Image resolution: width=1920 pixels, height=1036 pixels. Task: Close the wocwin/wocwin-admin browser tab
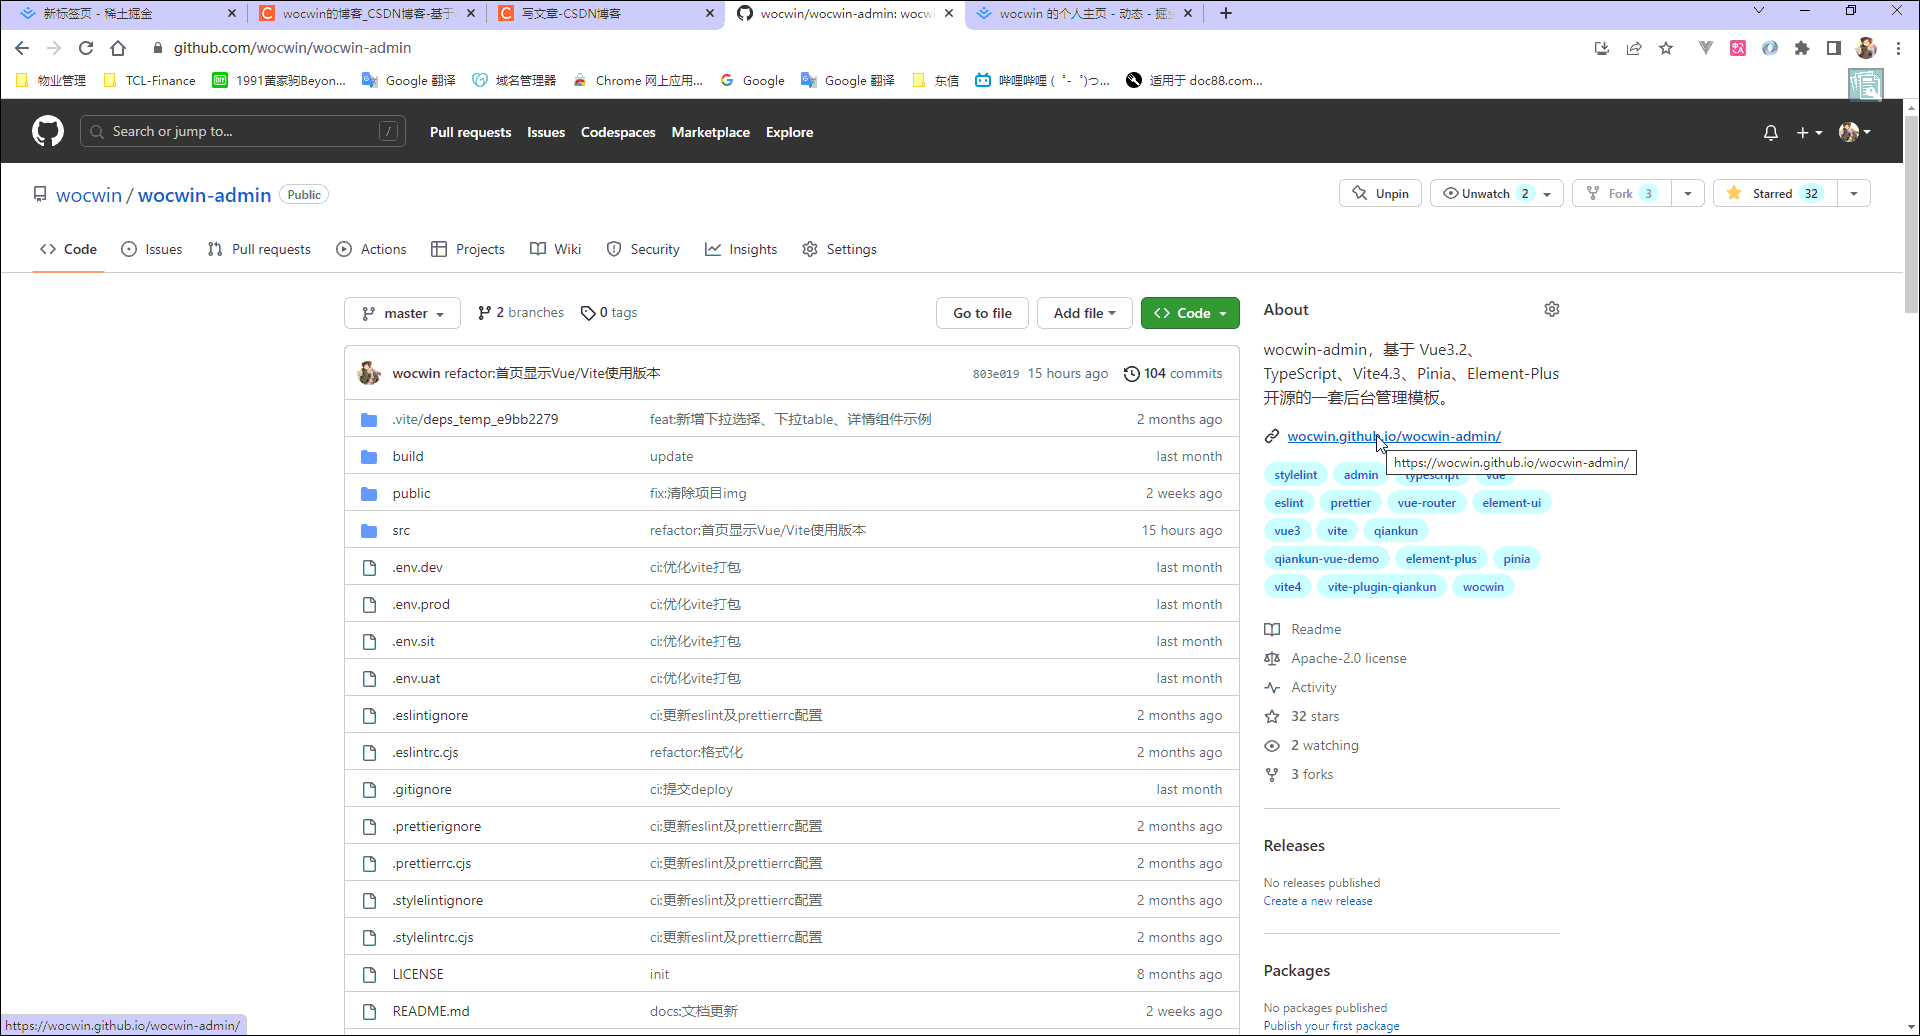tap(949, 13)
